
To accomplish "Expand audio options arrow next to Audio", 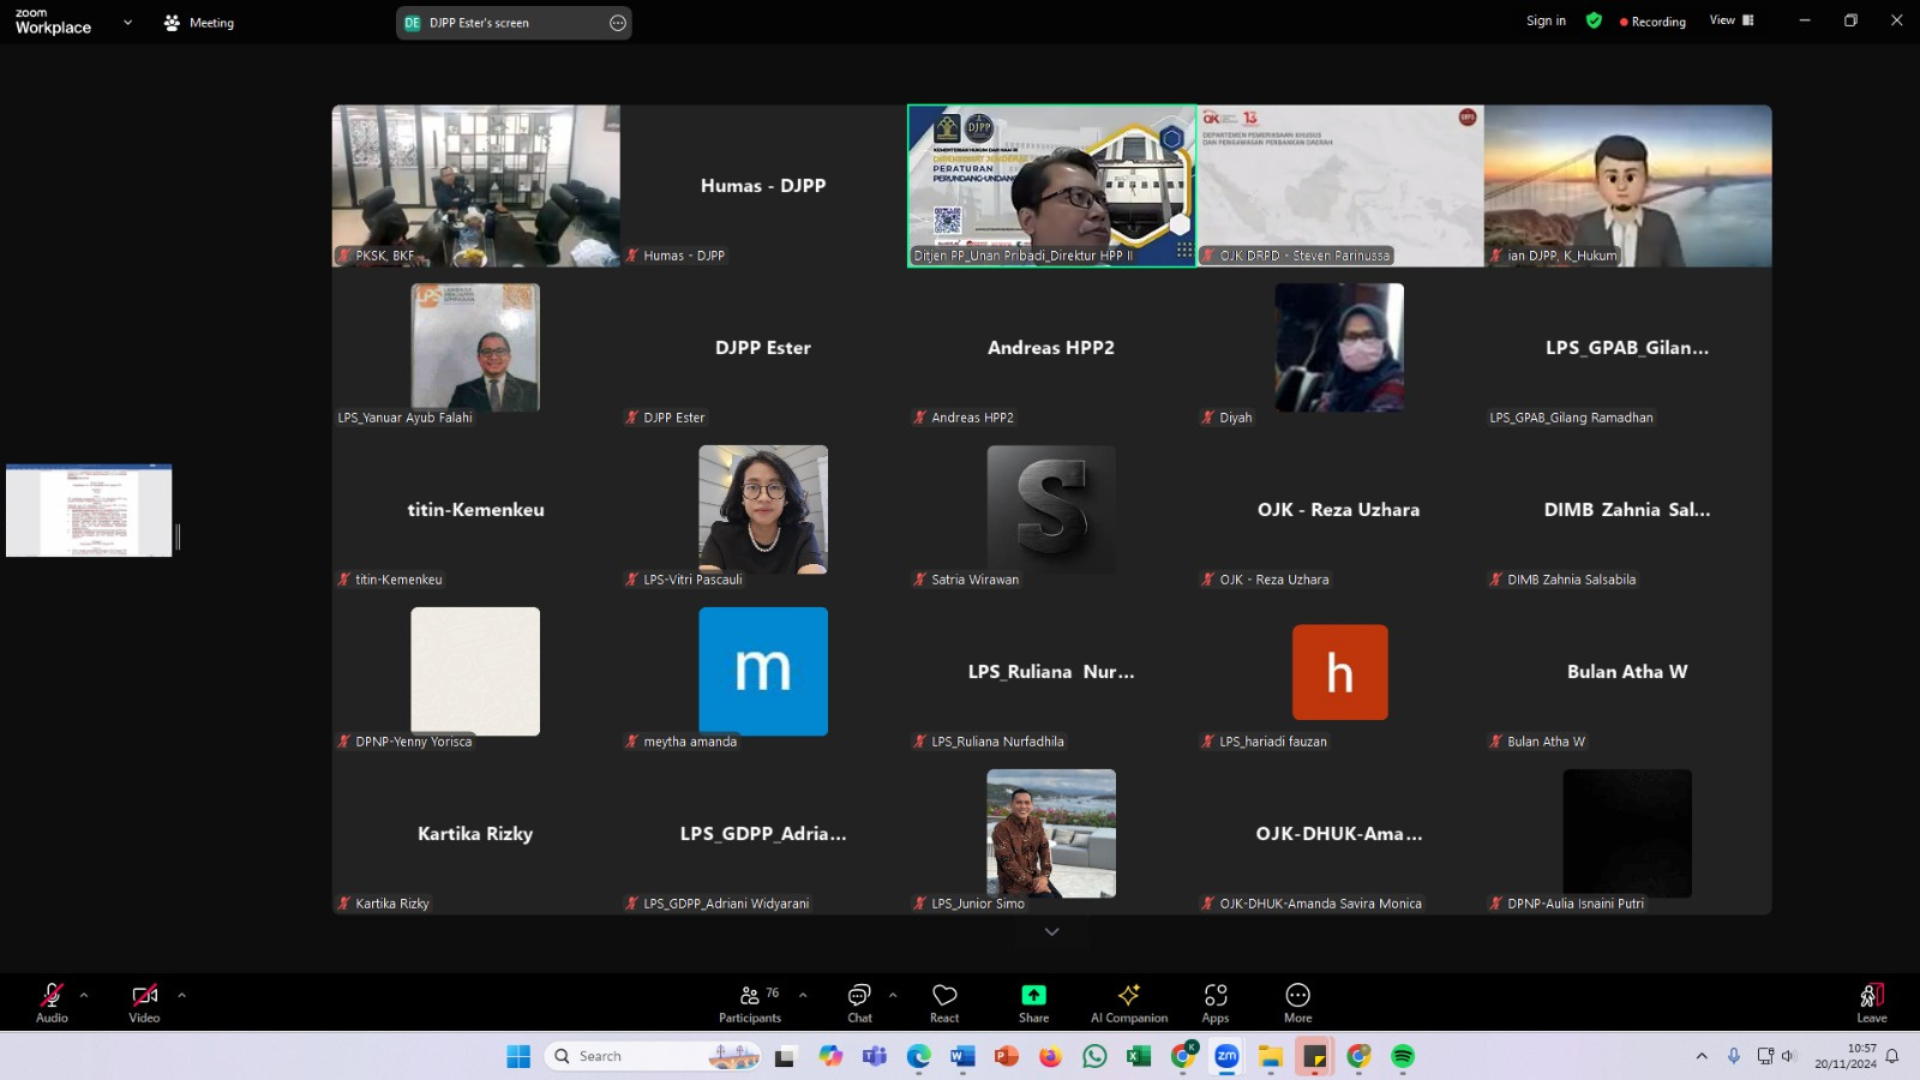I will [x=84, y=995].
